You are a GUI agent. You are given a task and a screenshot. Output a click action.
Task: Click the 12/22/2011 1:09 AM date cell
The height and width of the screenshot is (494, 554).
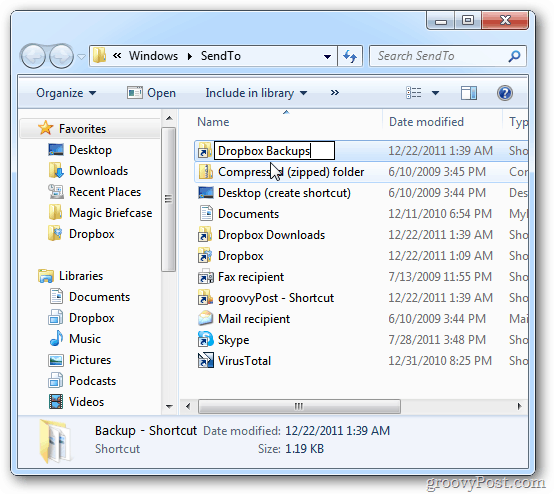(x=440, y=256)
